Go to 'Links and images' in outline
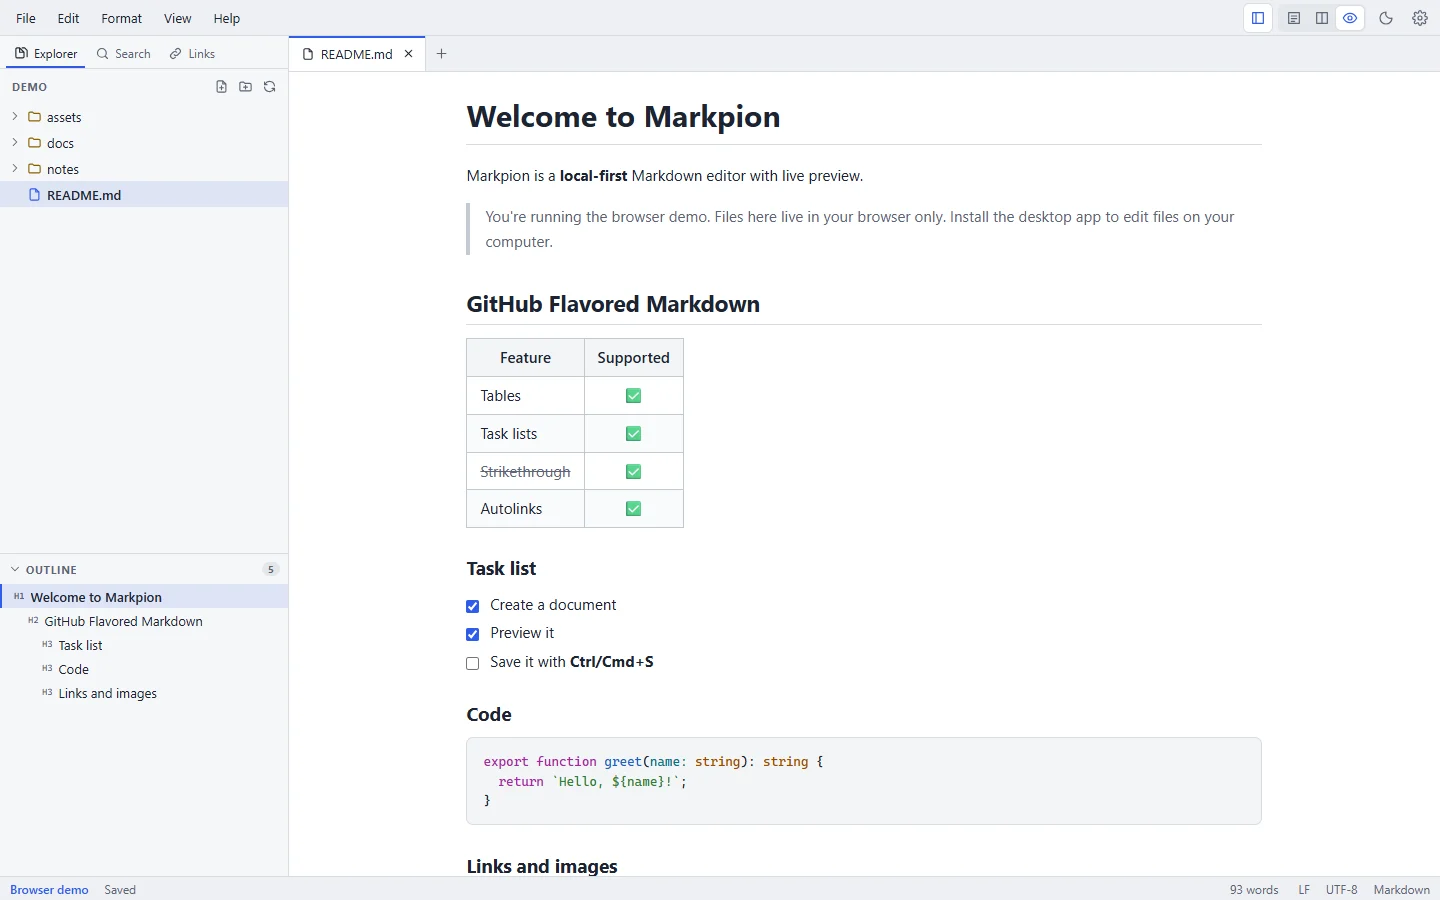This screenshot has height=900, width=1440. coord(144,693)
